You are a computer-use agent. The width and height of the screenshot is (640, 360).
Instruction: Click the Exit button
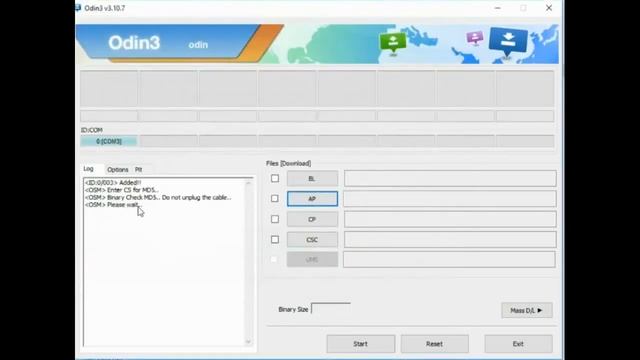518,344
